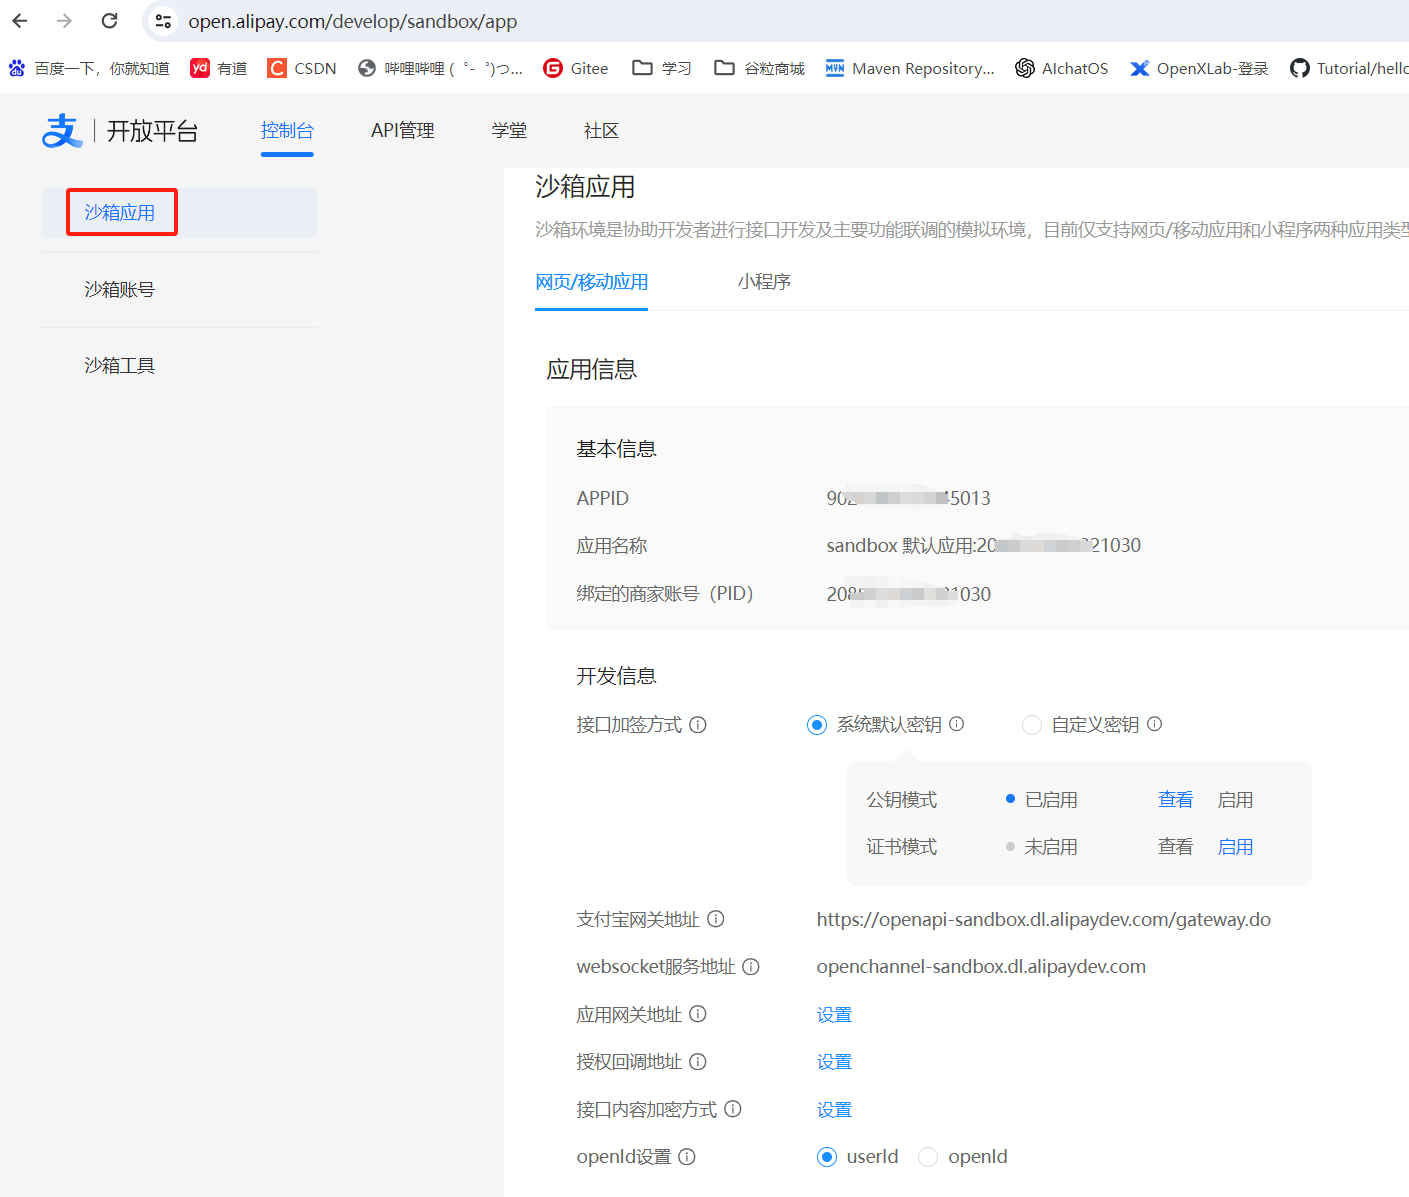Open the Baidu bookmark
Screen dimensions: 1409x1197
pos(89,68)
